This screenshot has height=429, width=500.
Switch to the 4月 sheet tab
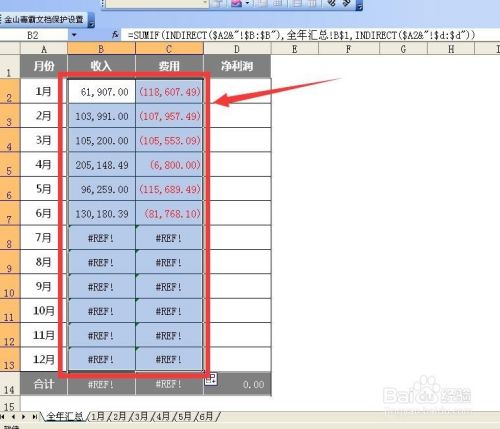point(163,416)
